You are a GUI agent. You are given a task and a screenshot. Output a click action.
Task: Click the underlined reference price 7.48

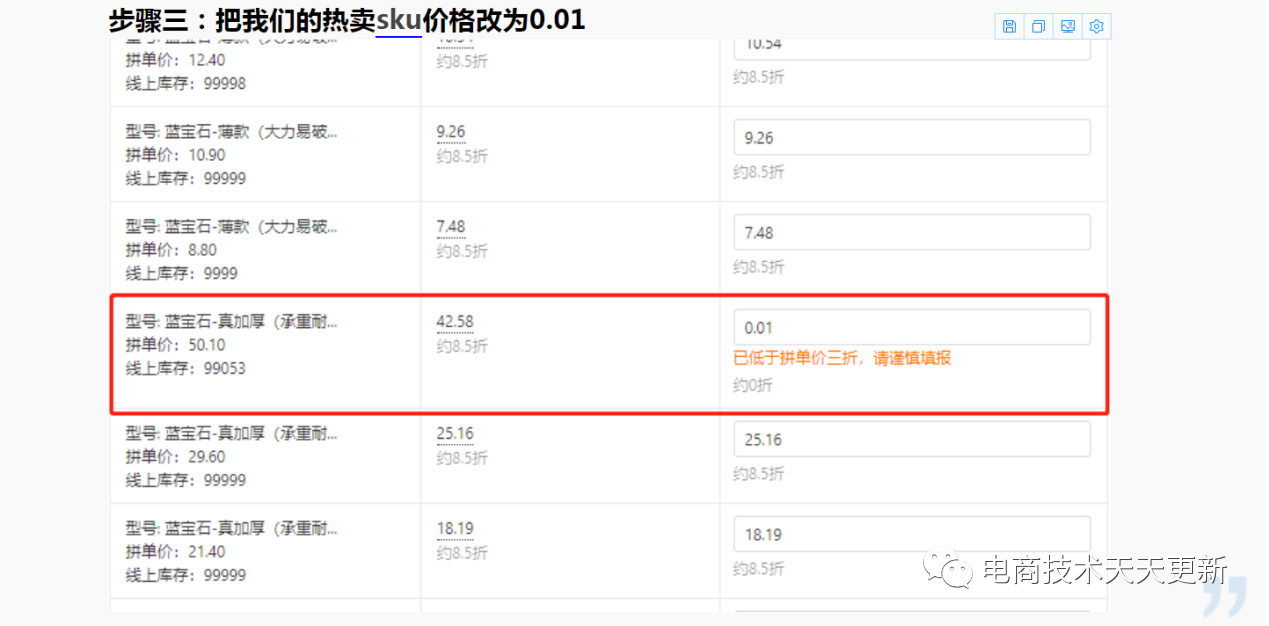click(x=451, y=227)
